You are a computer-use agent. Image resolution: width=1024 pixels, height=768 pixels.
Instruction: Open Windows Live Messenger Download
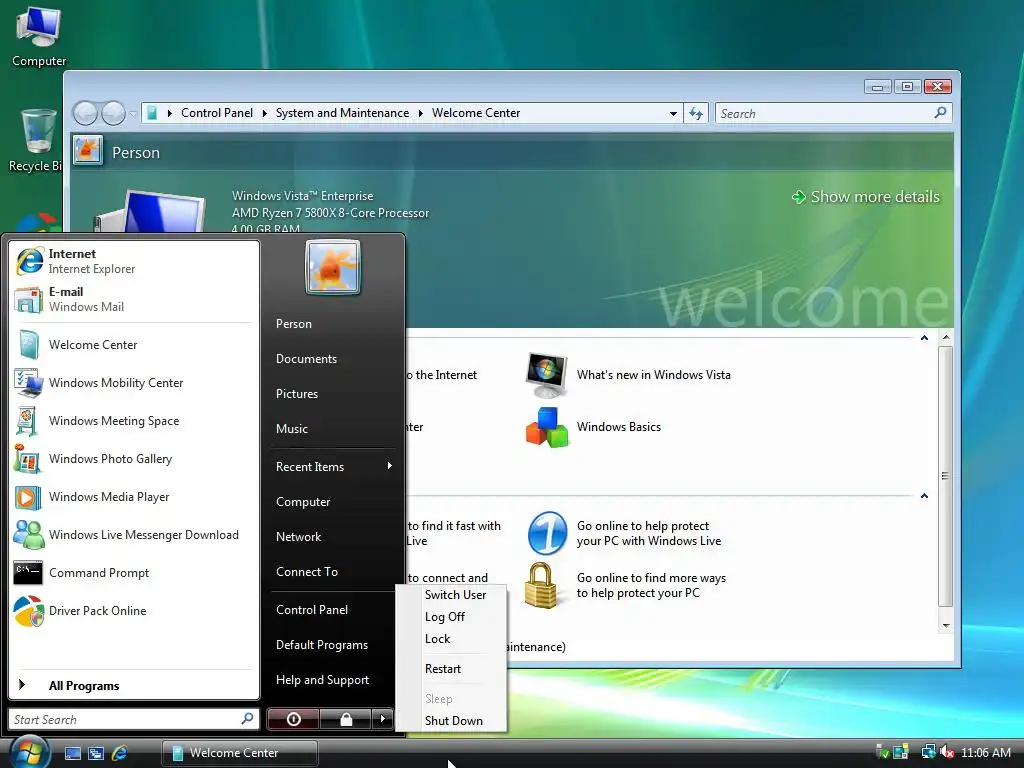pos(134,535)
